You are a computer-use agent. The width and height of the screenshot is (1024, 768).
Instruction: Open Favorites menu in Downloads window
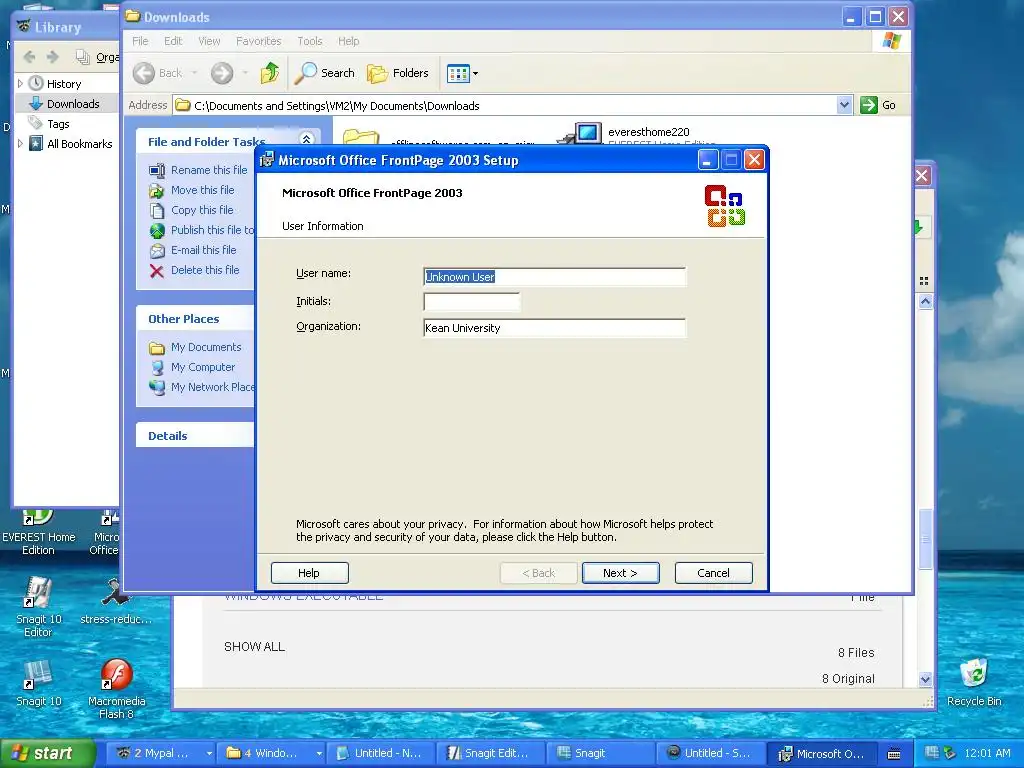coord(259,41)
